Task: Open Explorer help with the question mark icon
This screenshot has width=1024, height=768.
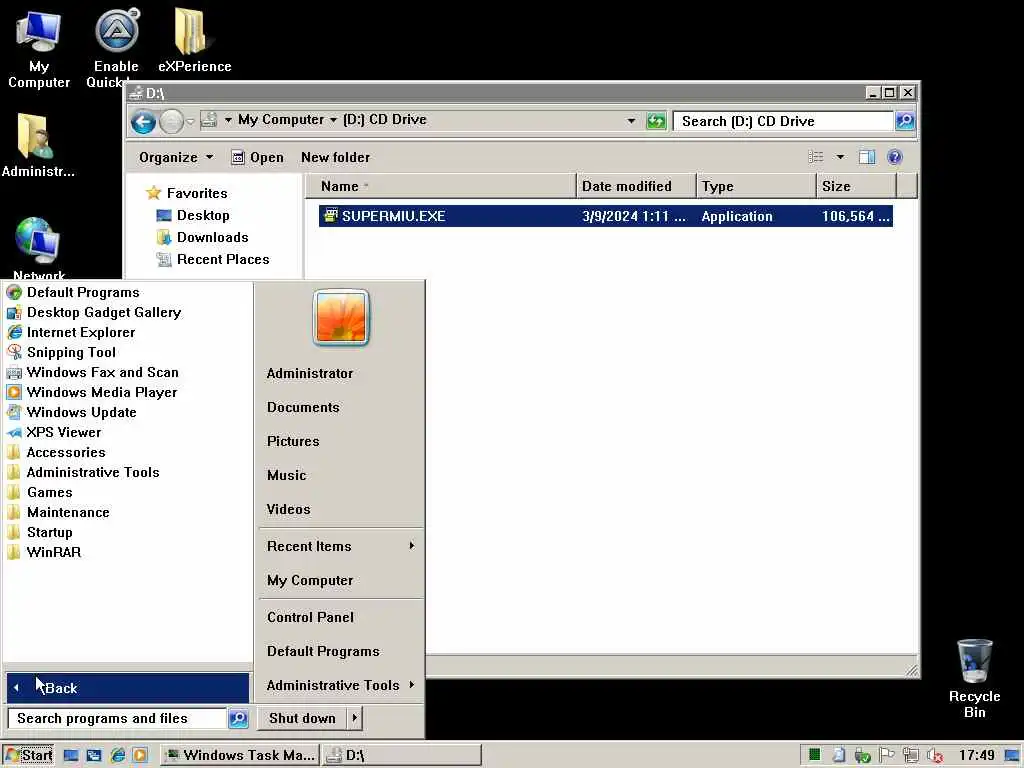Action: tap(895, 157)
